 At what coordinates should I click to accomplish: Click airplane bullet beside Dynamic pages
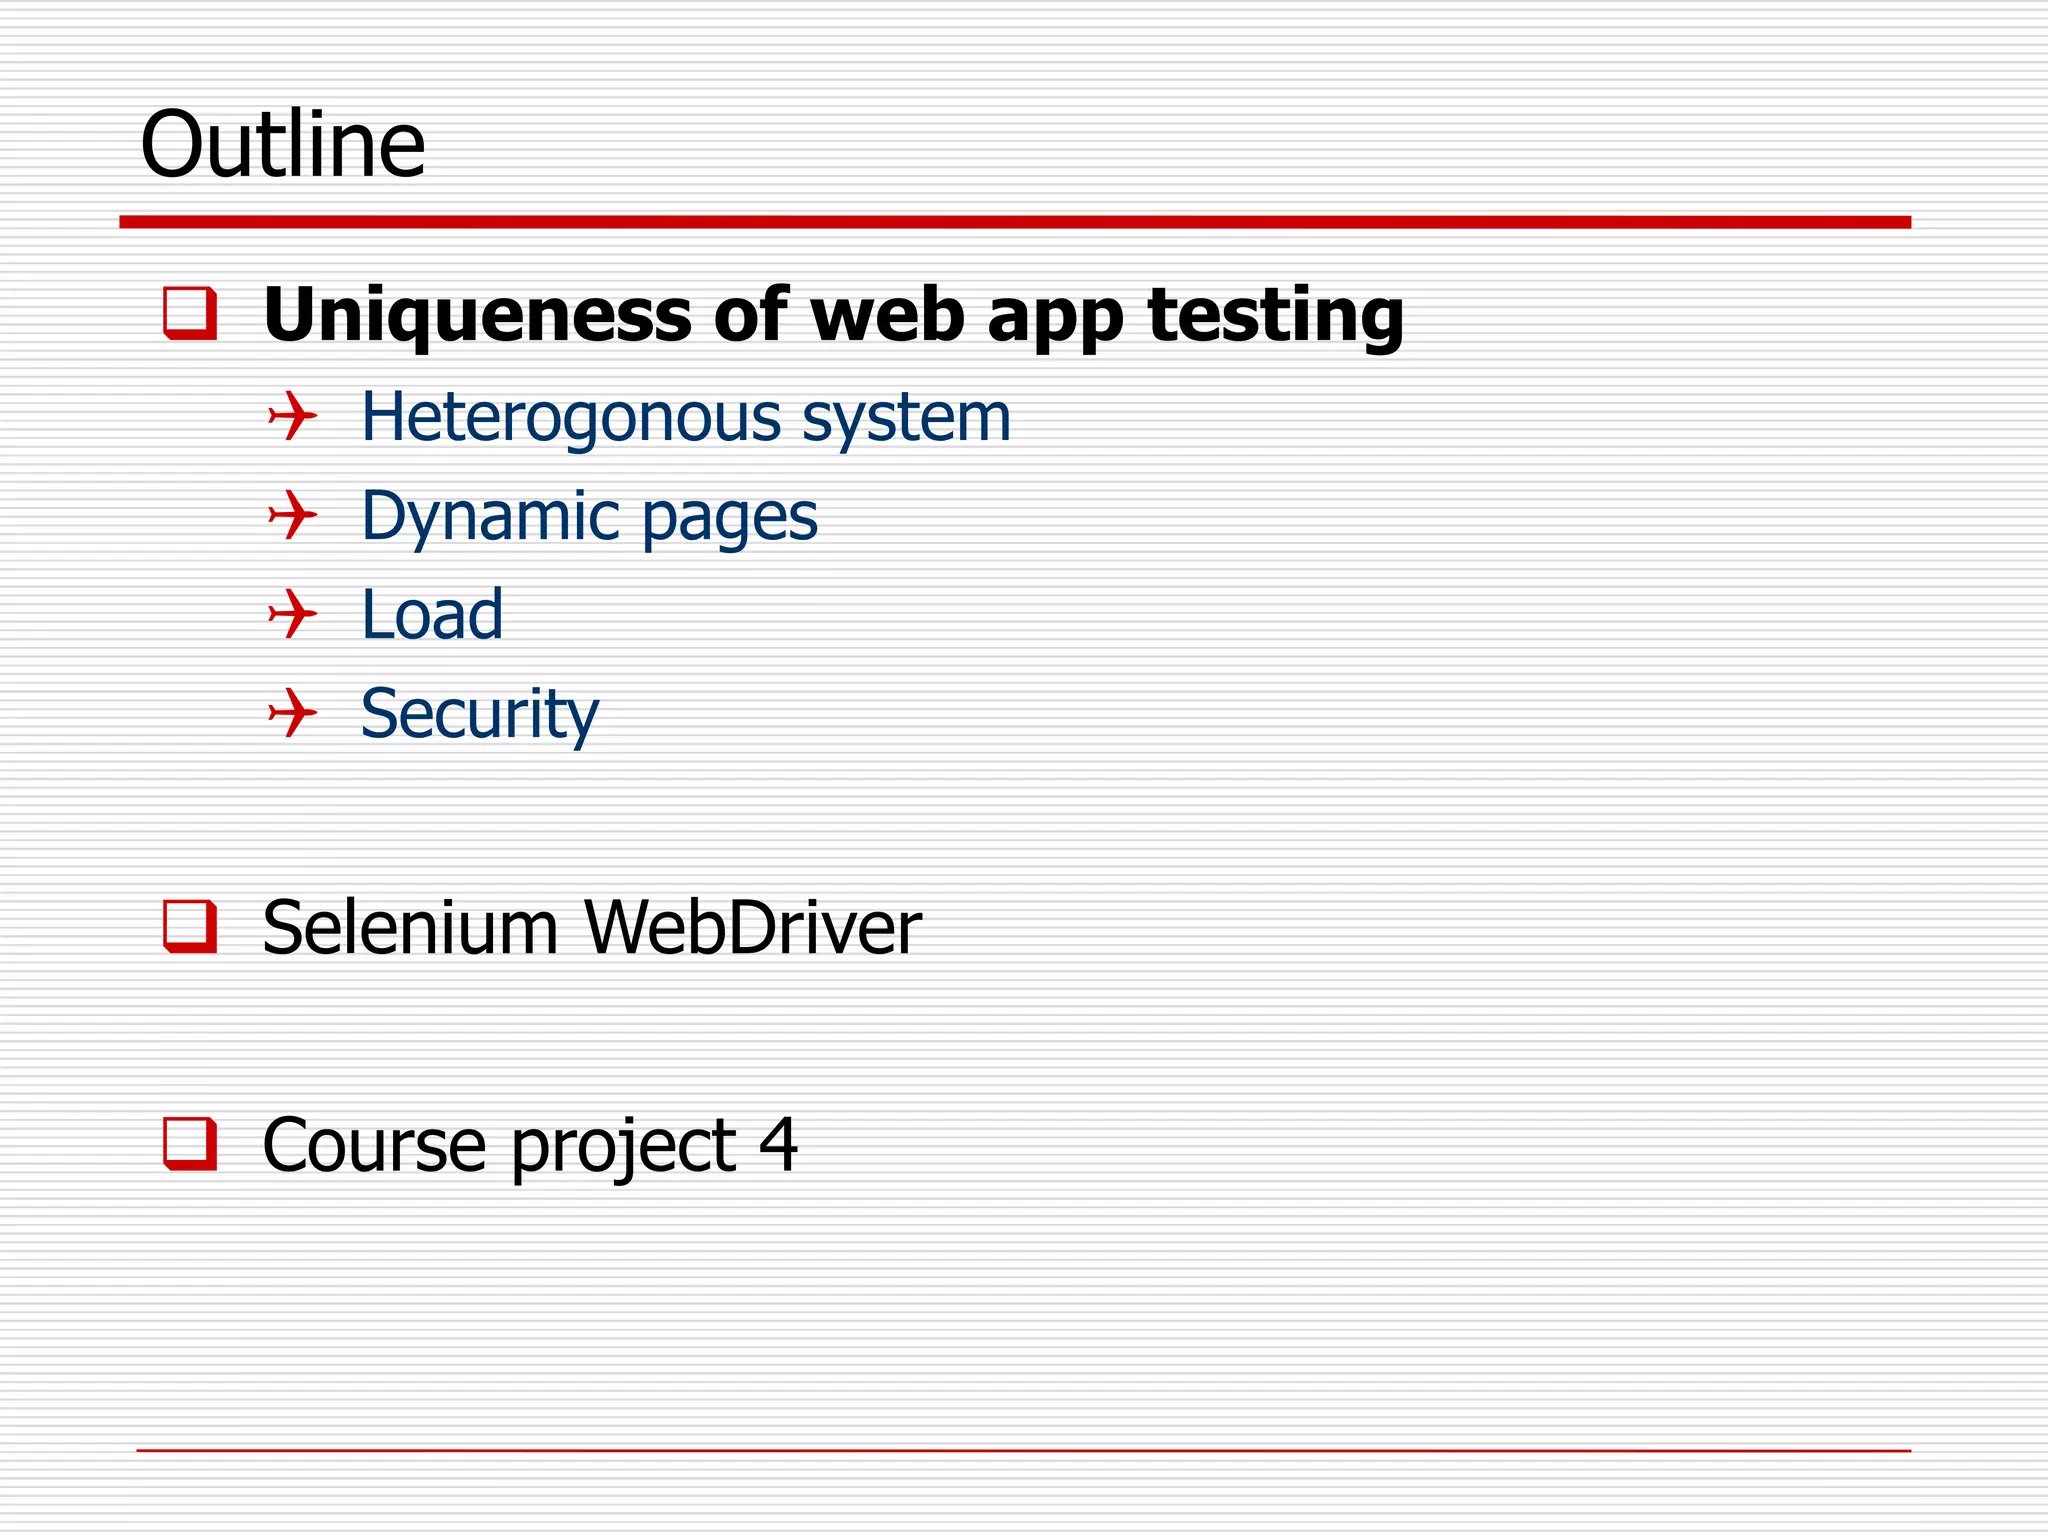293,515
